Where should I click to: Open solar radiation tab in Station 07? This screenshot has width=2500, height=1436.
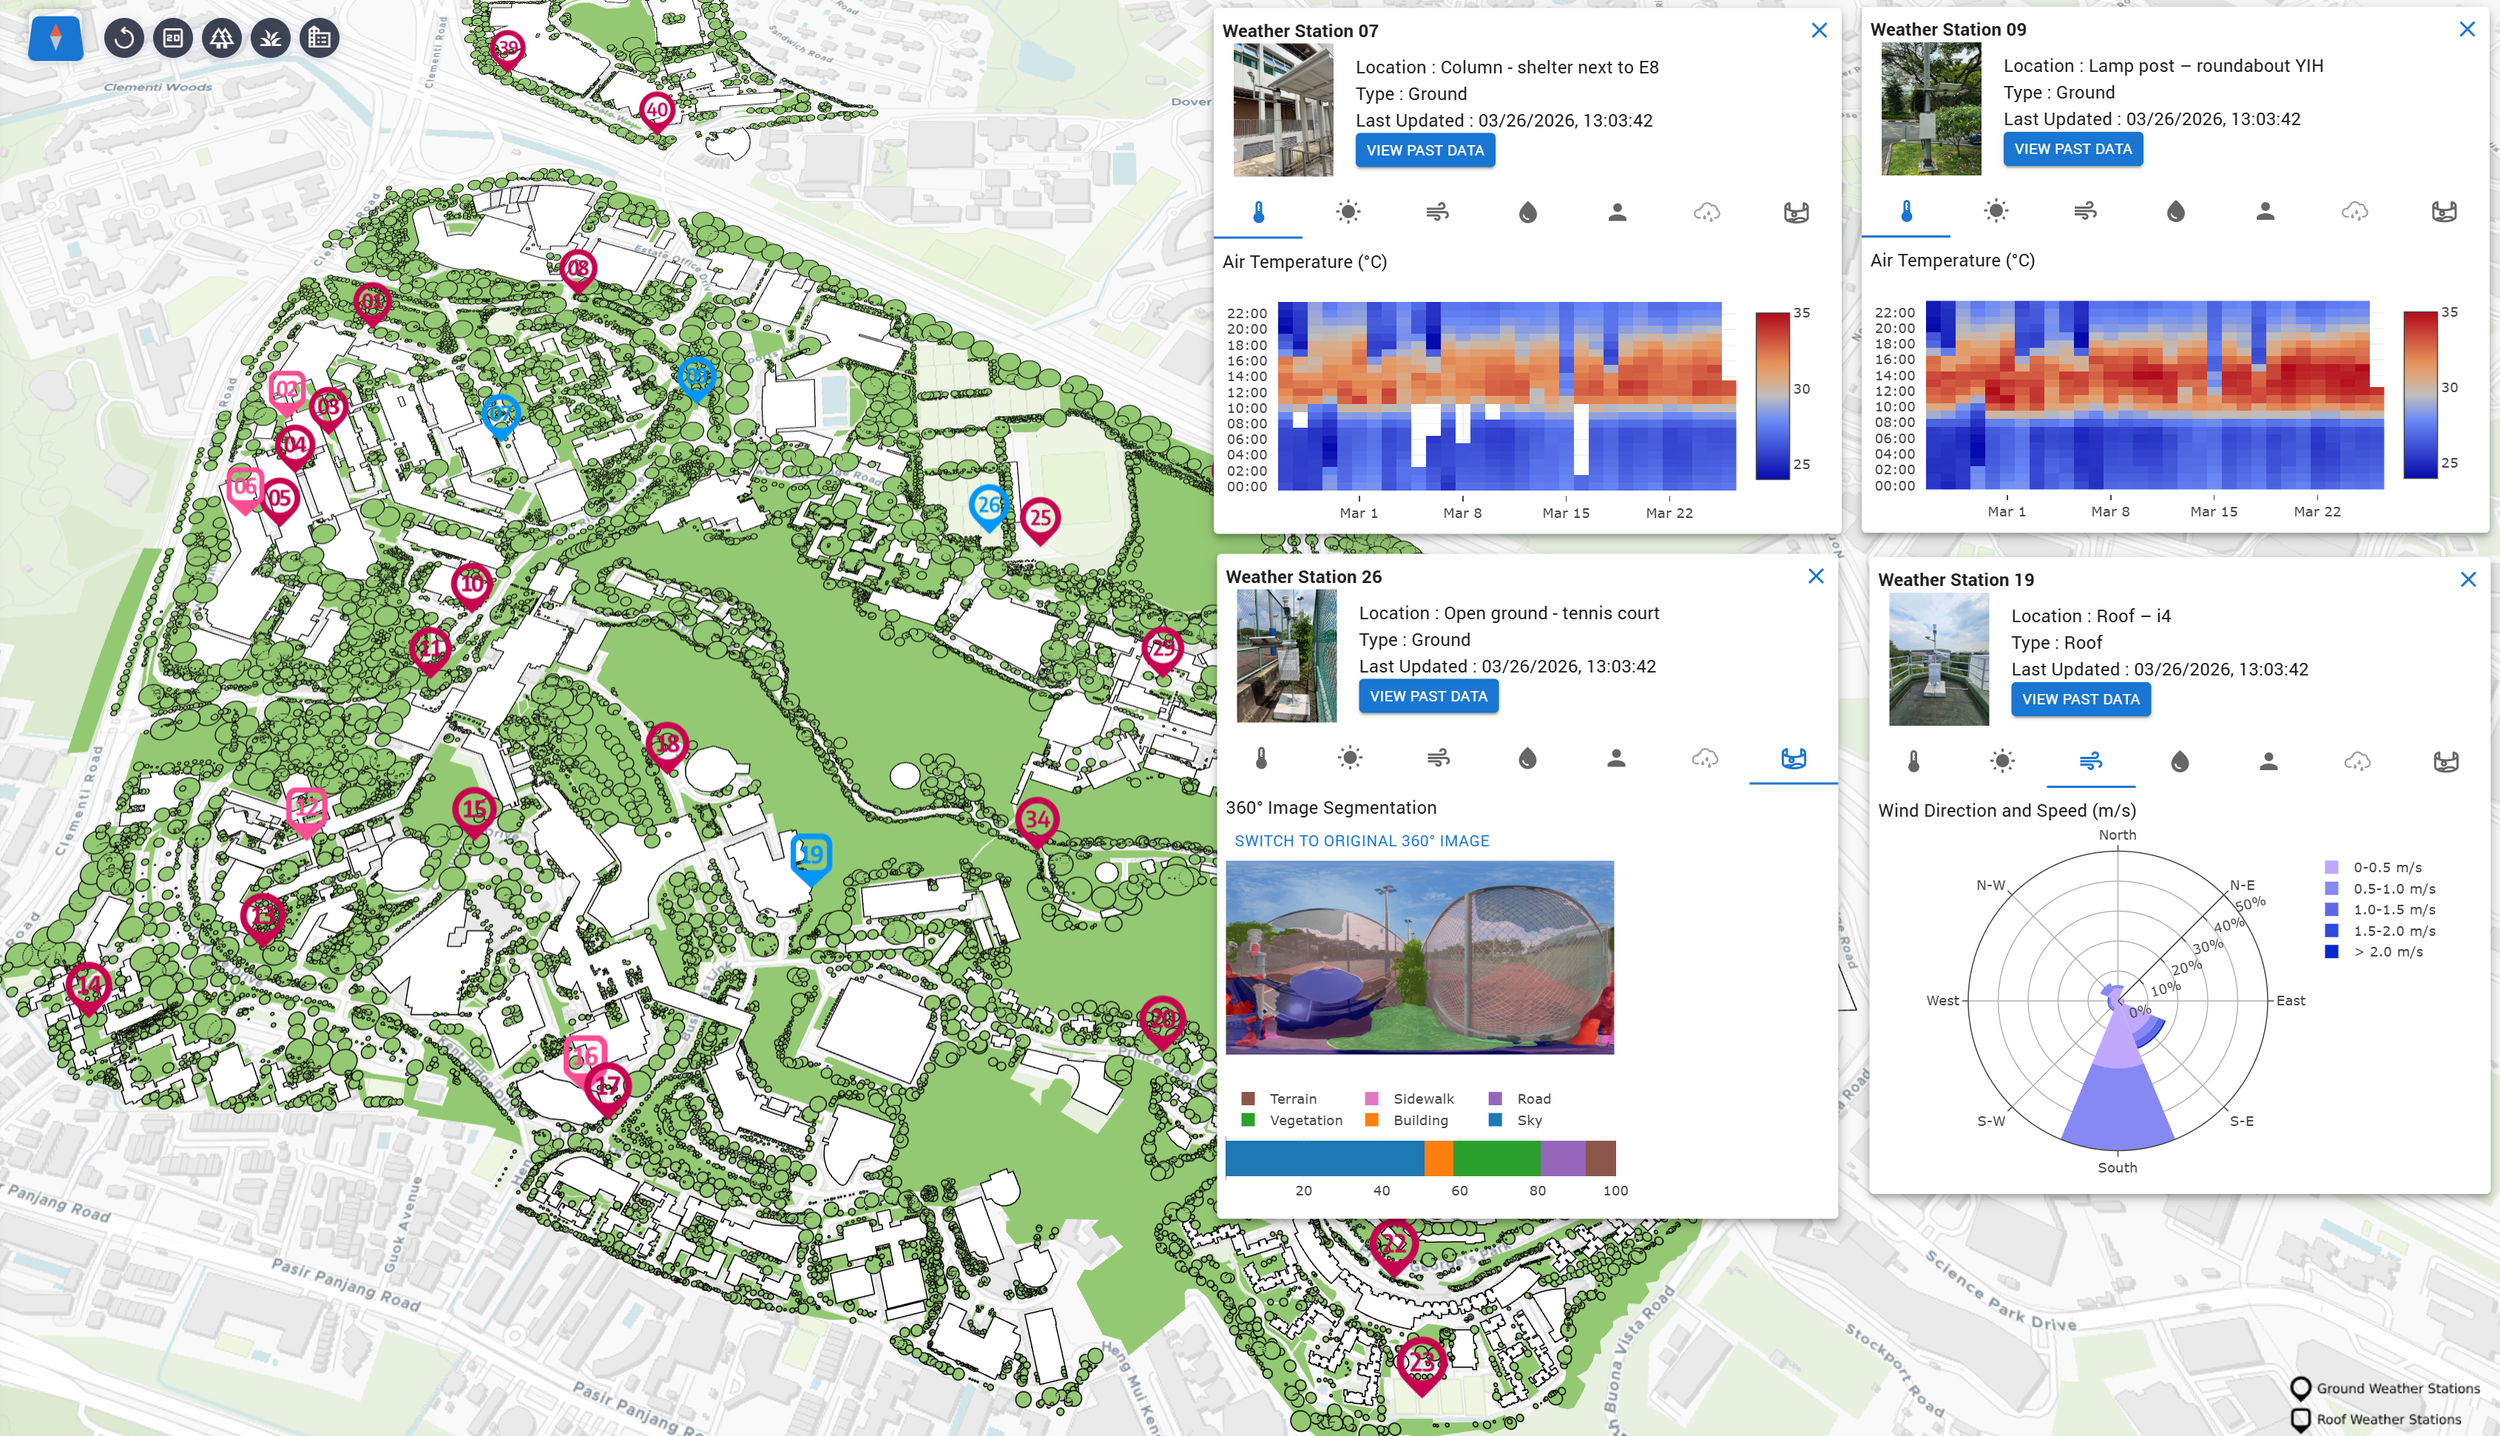click(x=1348, y=212)
